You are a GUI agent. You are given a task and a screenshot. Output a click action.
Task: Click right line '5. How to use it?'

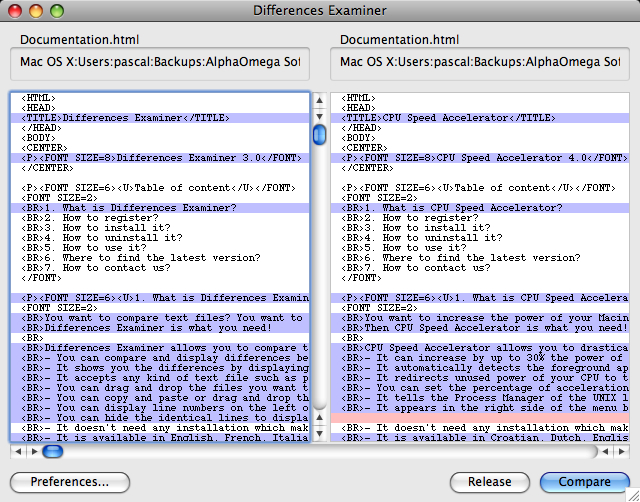click(x=480, y=248)
